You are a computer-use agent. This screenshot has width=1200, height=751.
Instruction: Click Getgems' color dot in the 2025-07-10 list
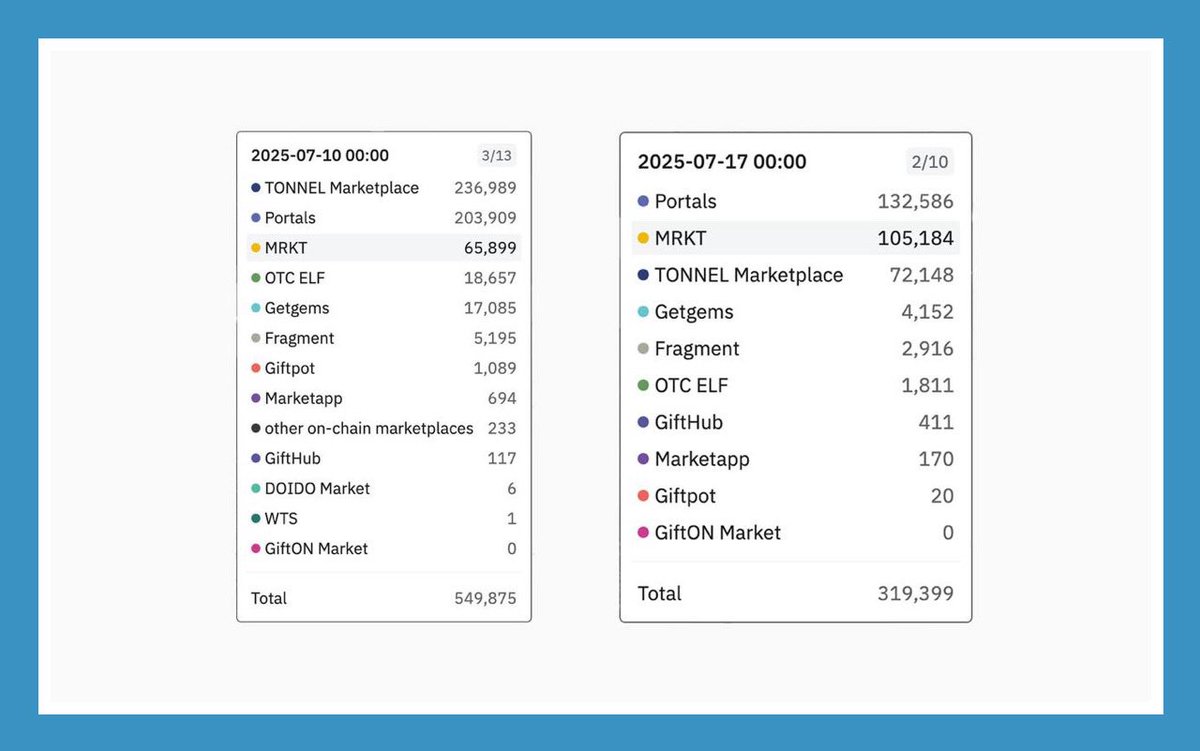pyautogui.click(x=256, y=308)
